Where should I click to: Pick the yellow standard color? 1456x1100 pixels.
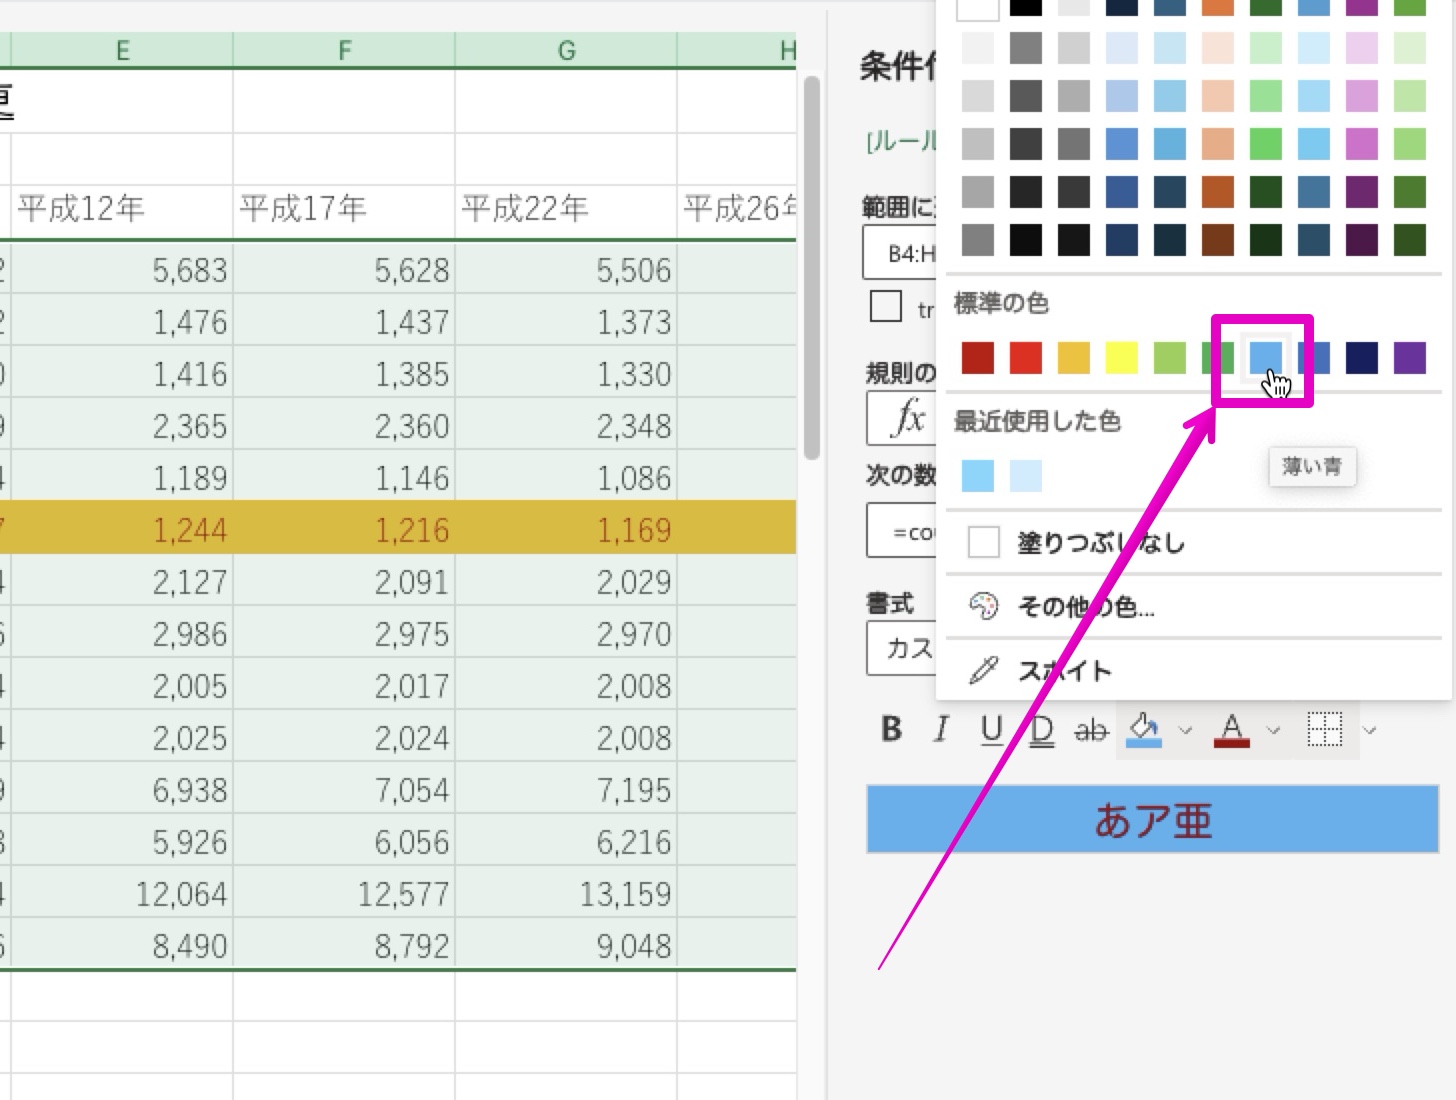(x=1121, y=357)
